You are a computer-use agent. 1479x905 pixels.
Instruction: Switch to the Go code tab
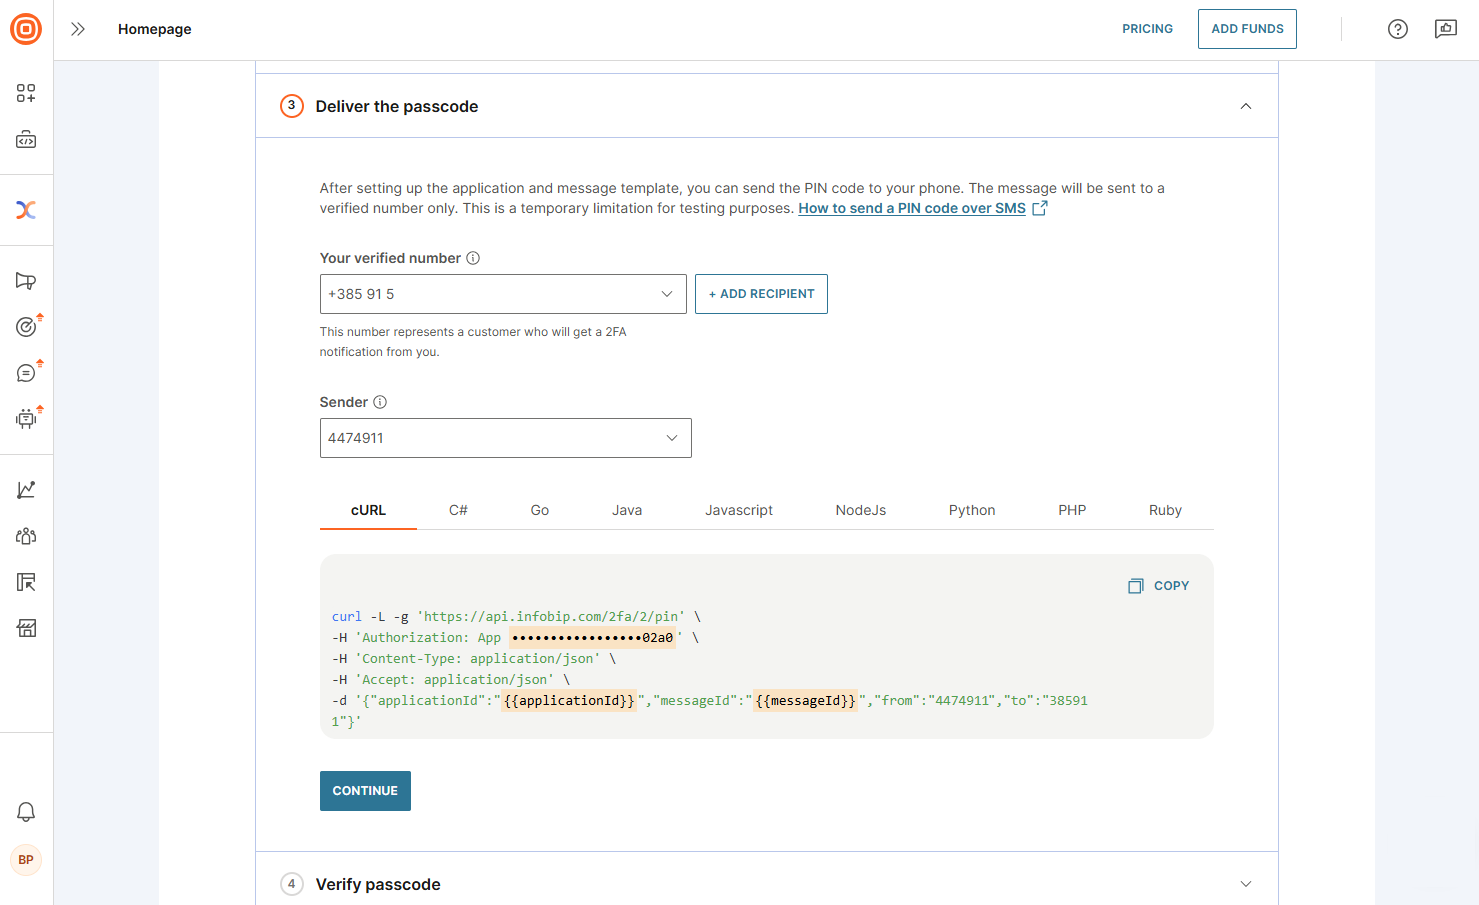pyautogui.click(x=540, y=510)
